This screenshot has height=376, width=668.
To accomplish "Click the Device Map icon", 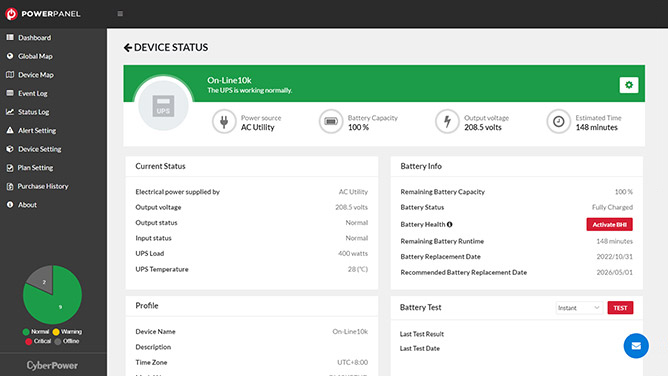I will click(x=10, y=75).
